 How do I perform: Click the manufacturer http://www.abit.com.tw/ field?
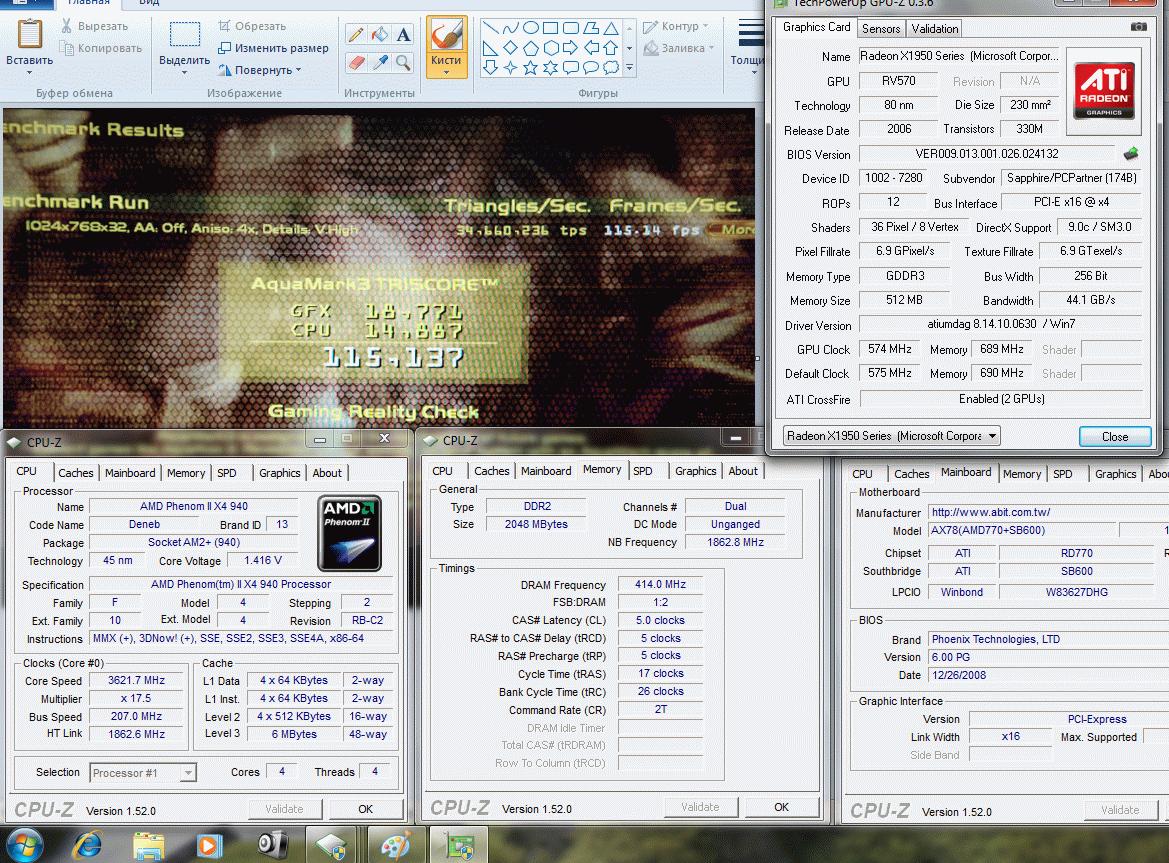[1047, 512]
